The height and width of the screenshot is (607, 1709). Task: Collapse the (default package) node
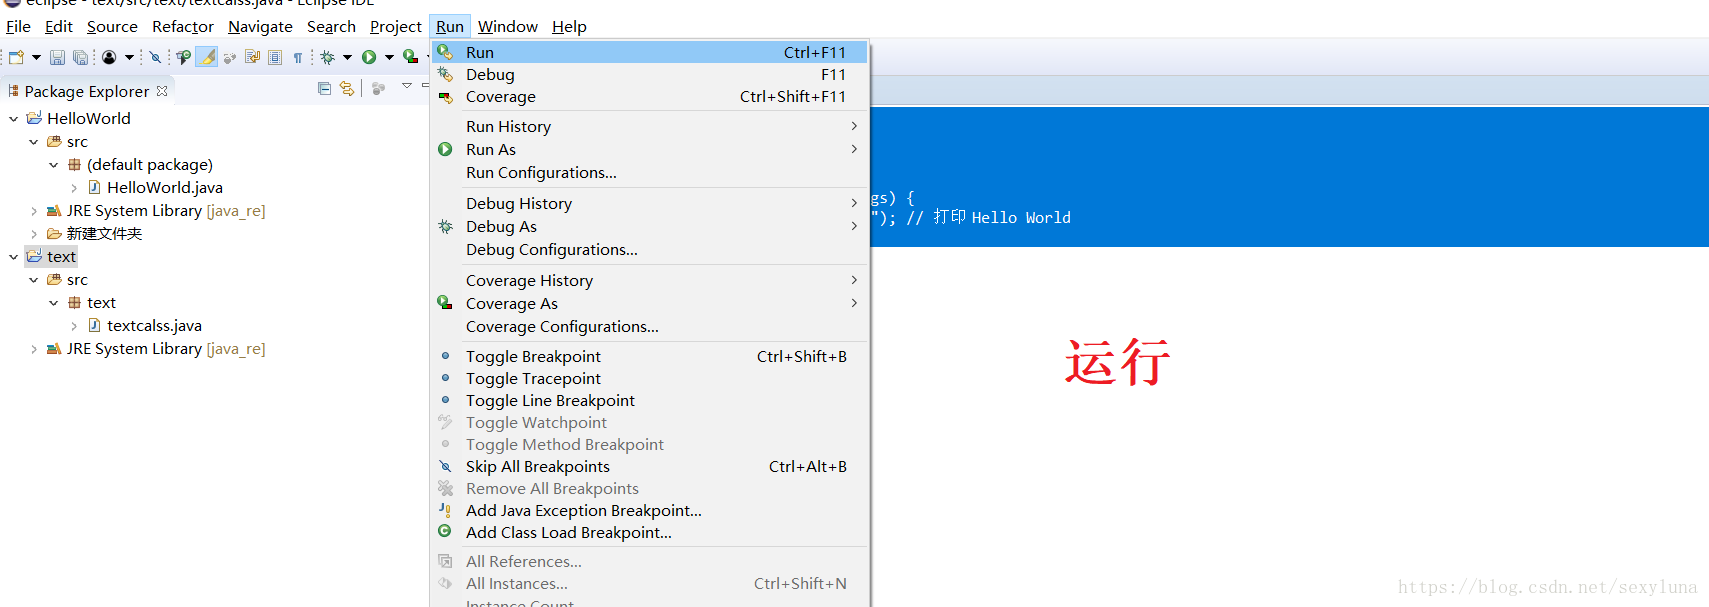pyautogui.click(x=53, y=165)
